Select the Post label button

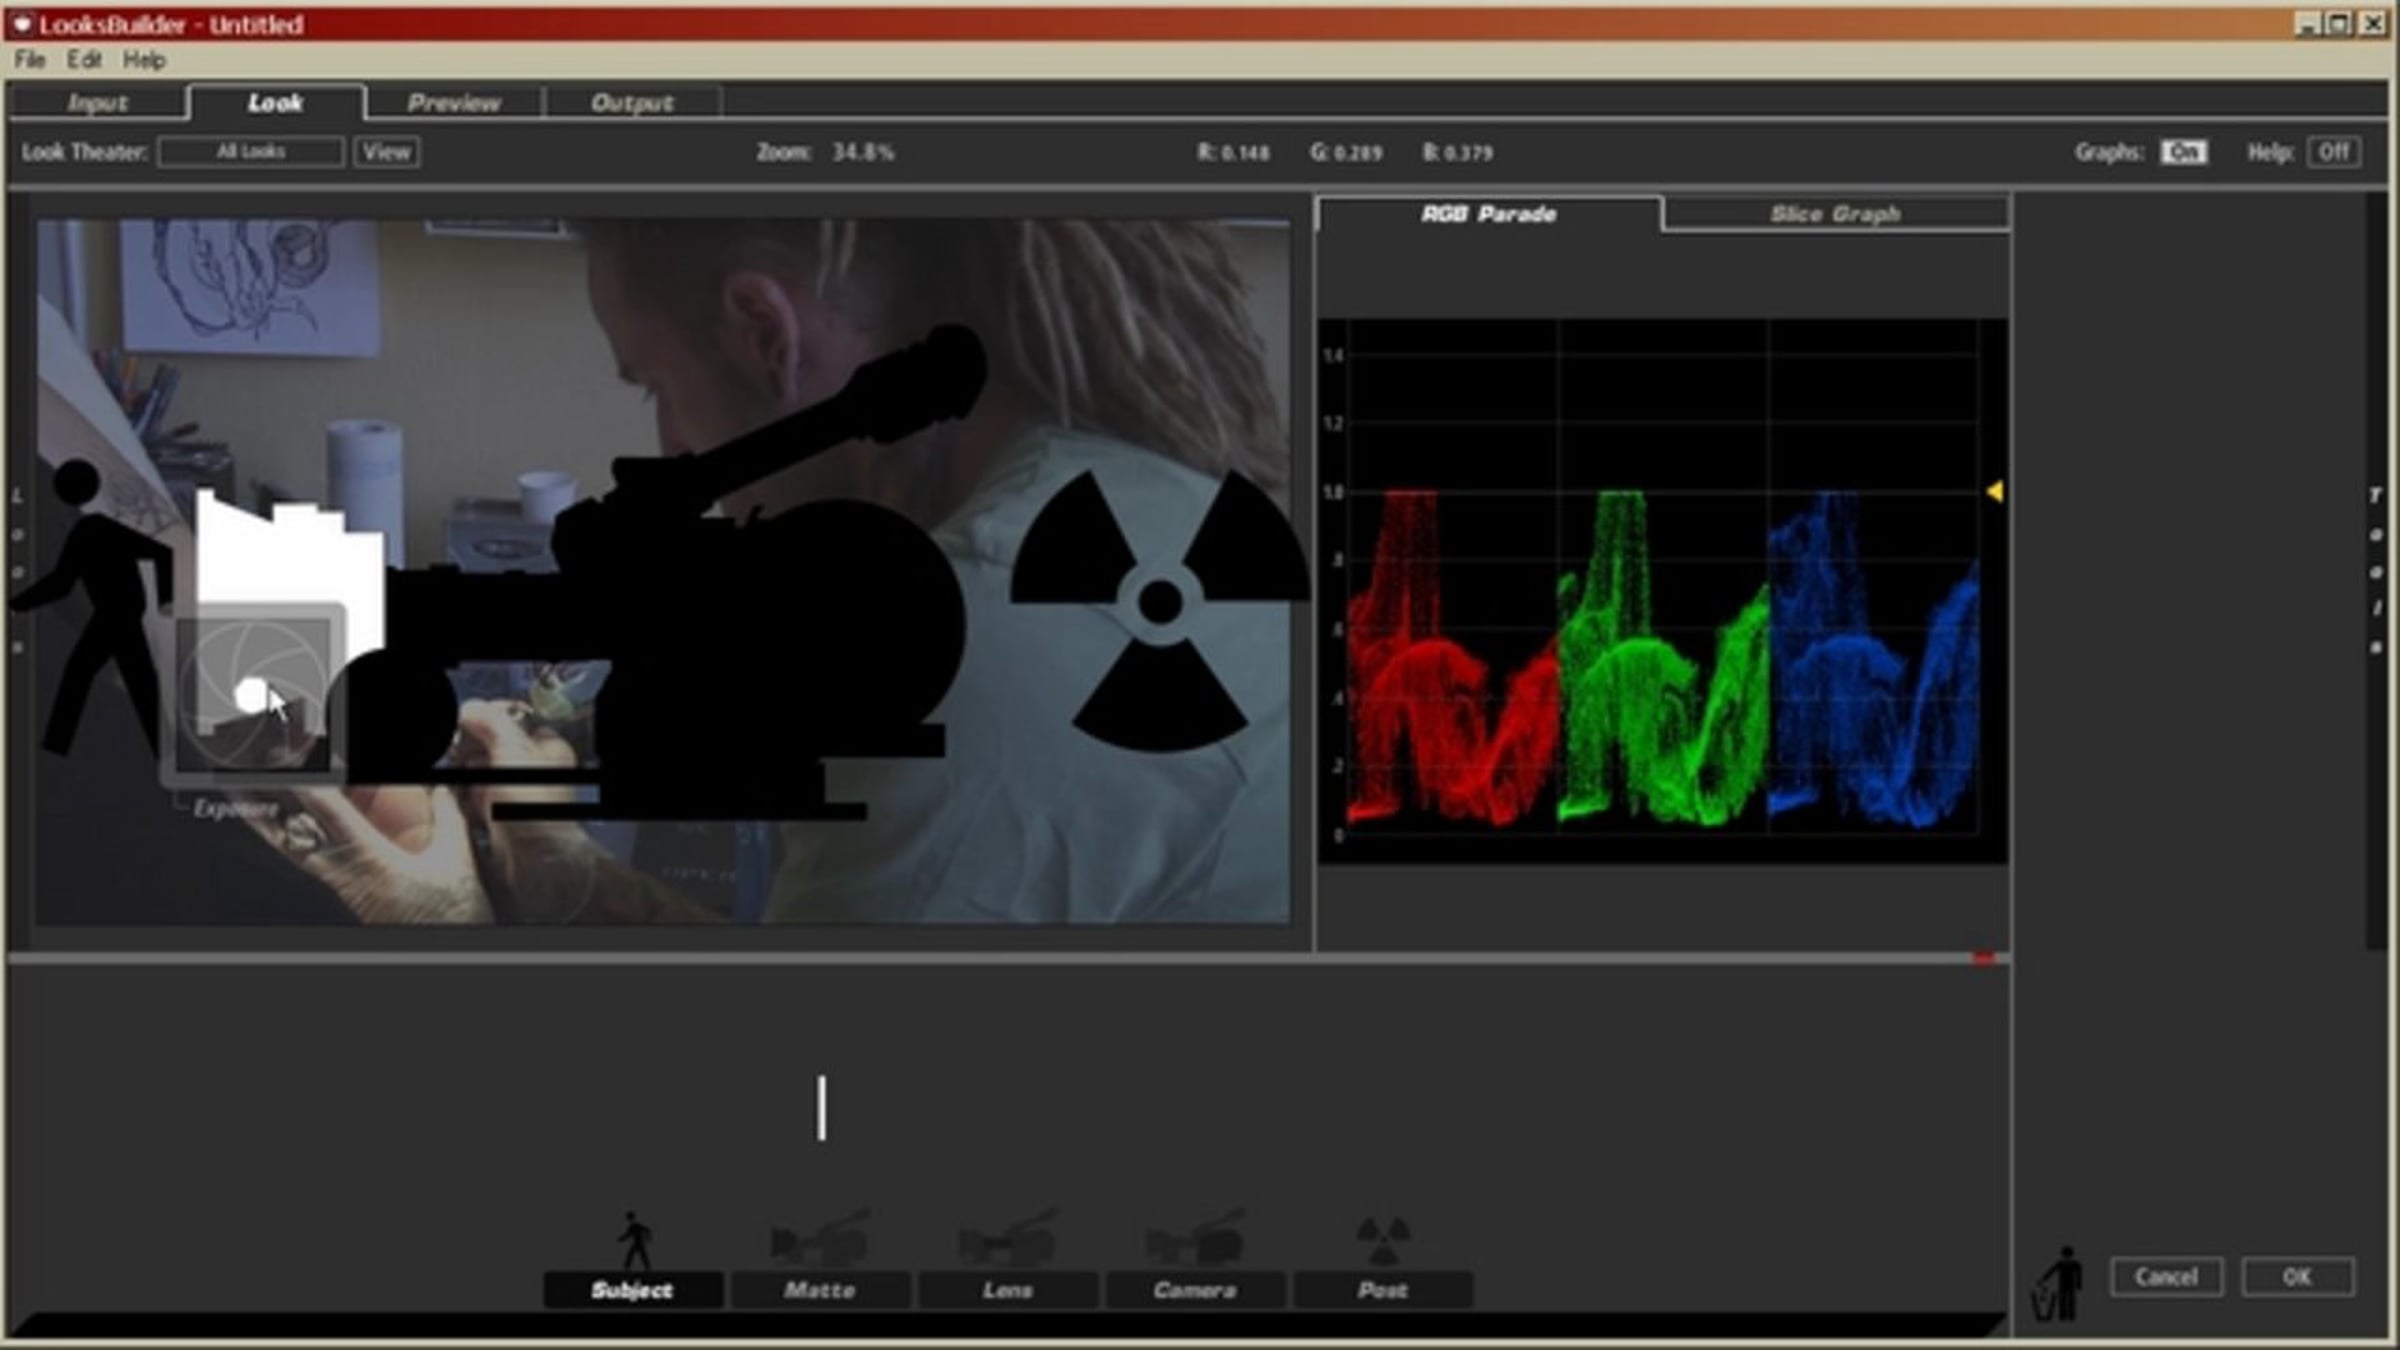coord(1383,1290)
